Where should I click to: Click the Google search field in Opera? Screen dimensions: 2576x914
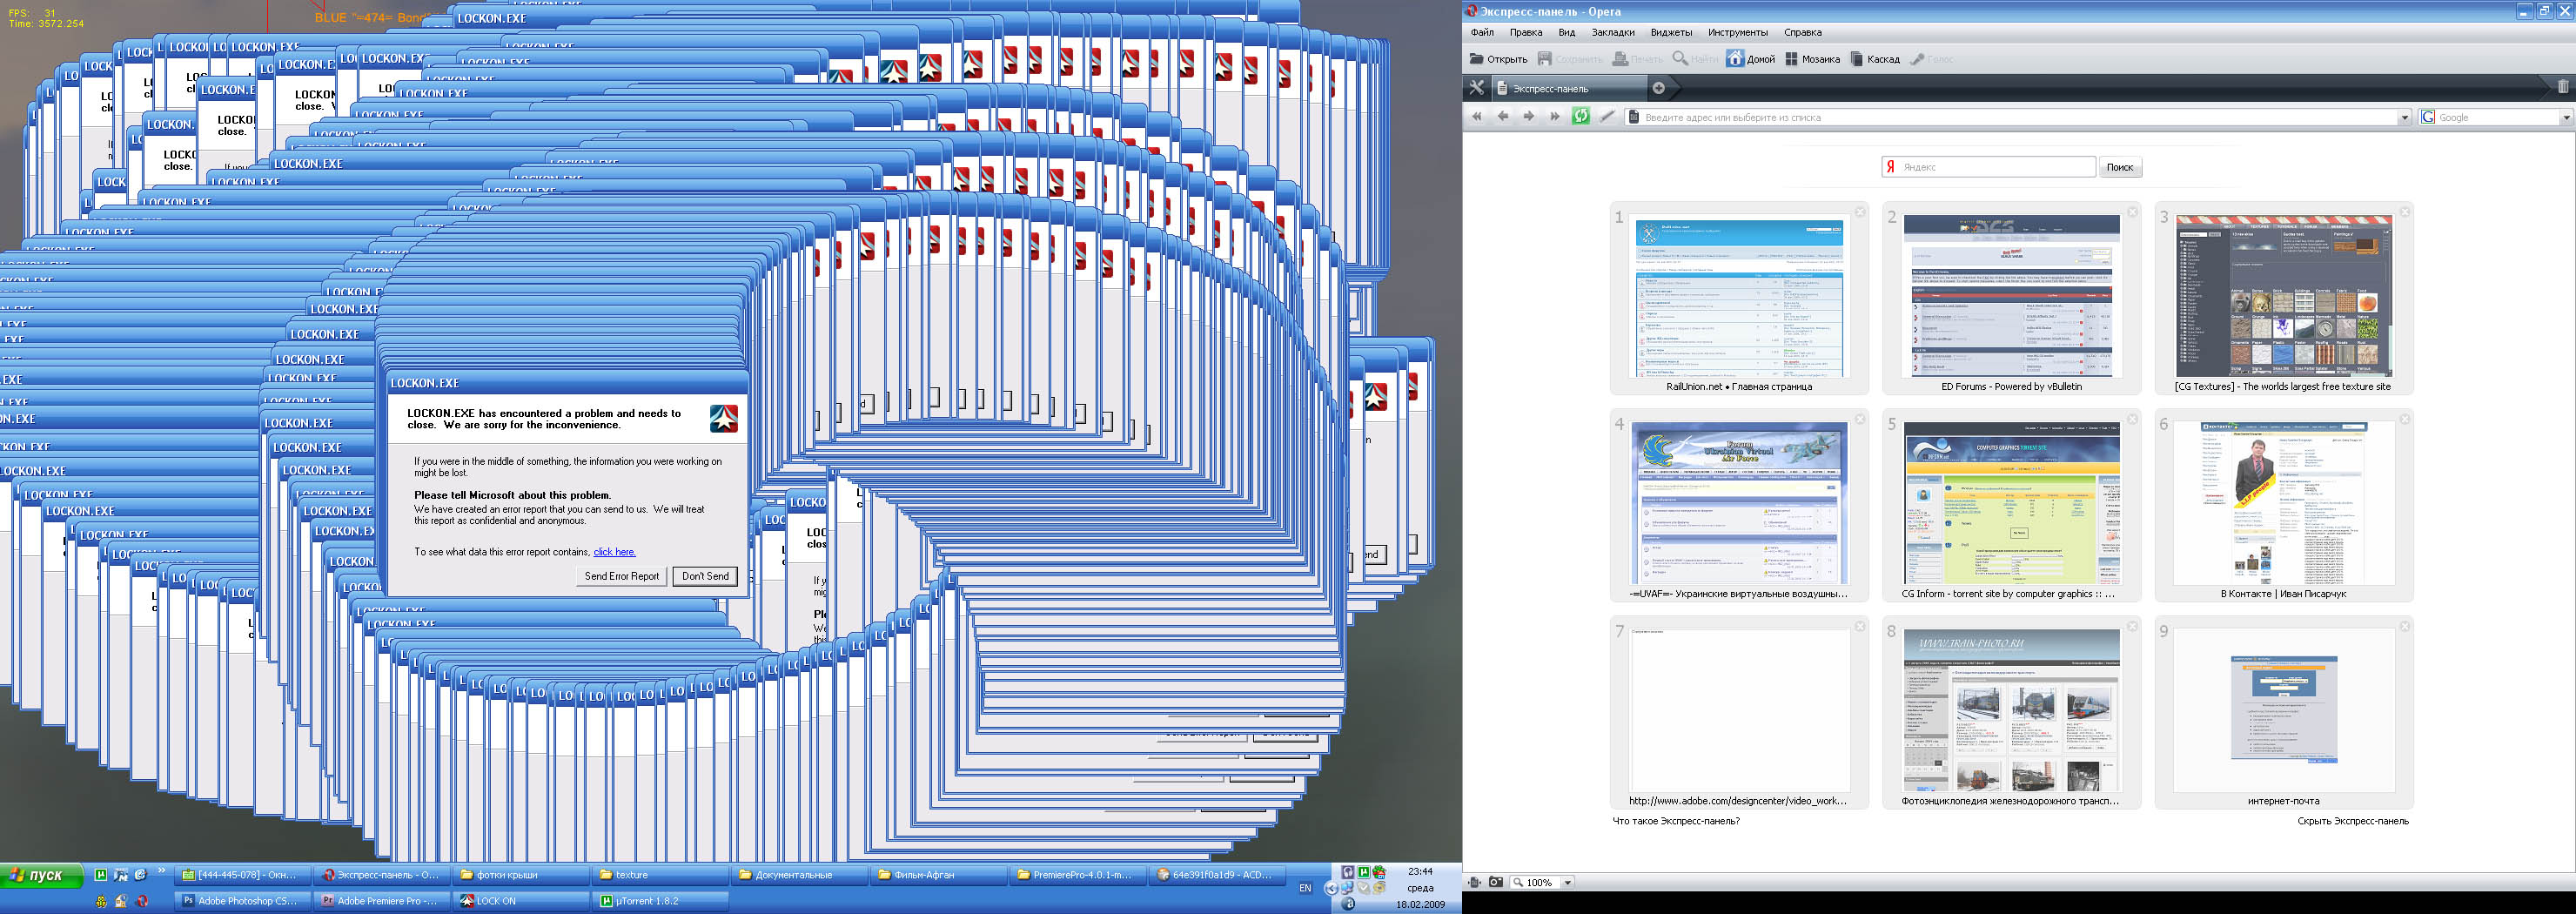click(x=2498, y=118)
